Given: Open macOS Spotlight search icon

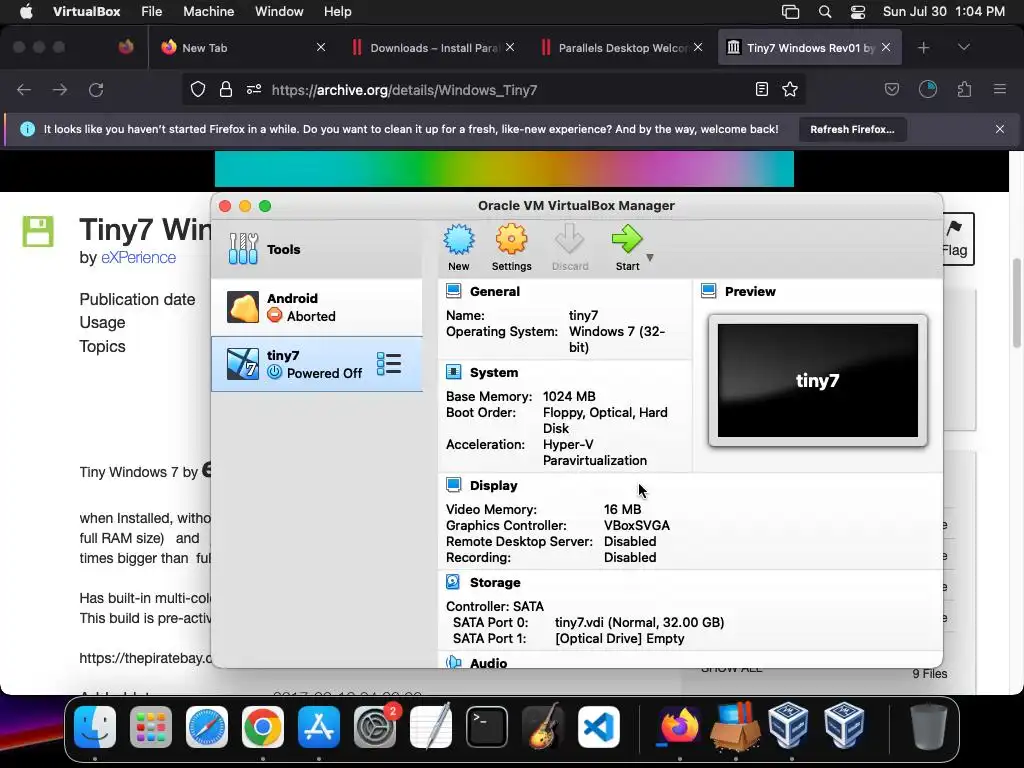Looking at the screenshot, I should pyautogui.click(x=825, y=12).
